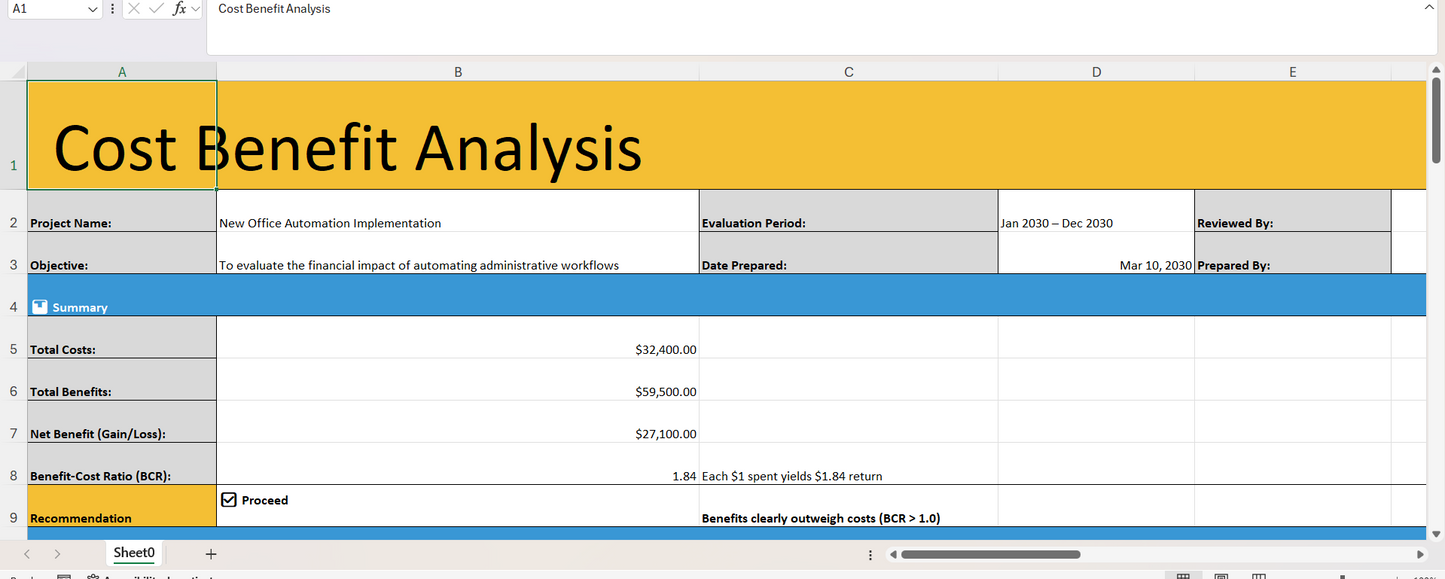Screen dimensions: 1445x579
Task: Select row 3 header
Action: click(x=13, y=253)
